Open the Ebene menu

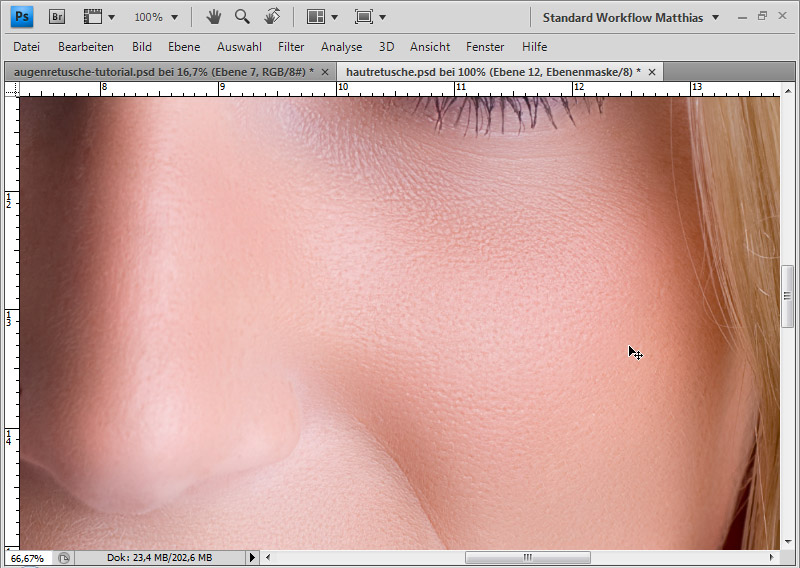click(x=184, y=47)
